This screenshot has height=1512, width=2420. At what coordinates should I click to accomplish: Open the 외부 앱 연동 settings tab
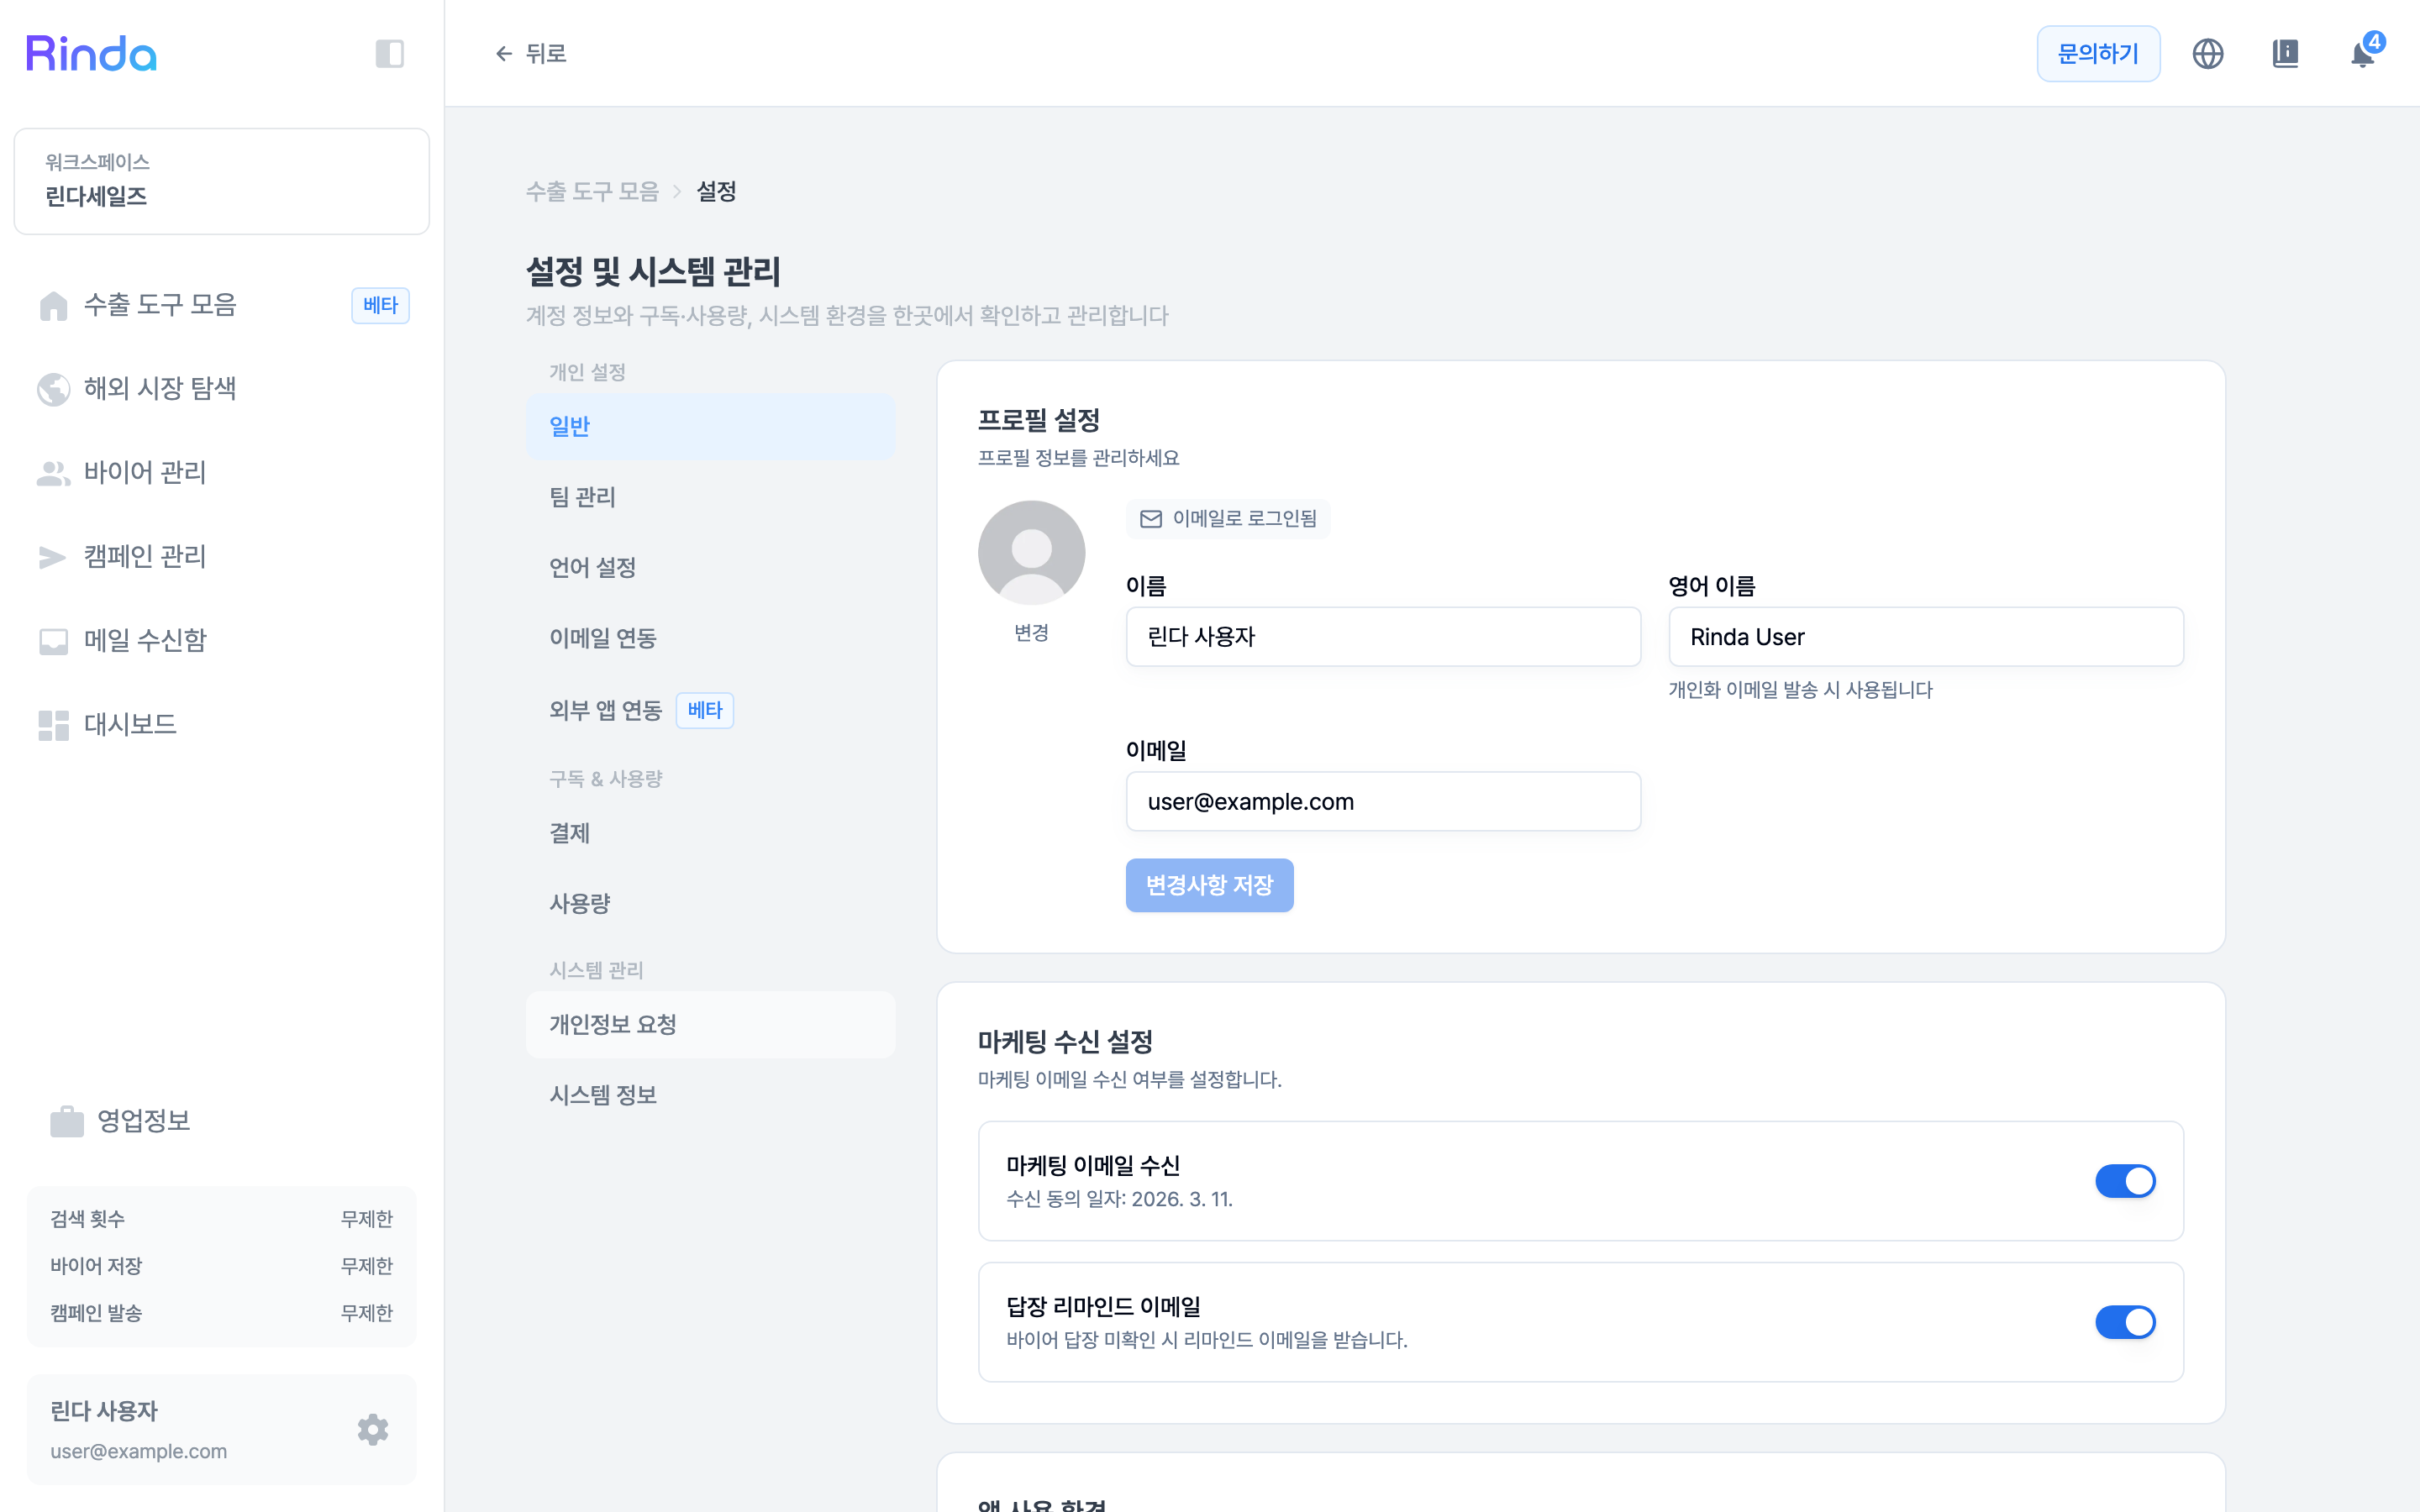click(710, 710)
